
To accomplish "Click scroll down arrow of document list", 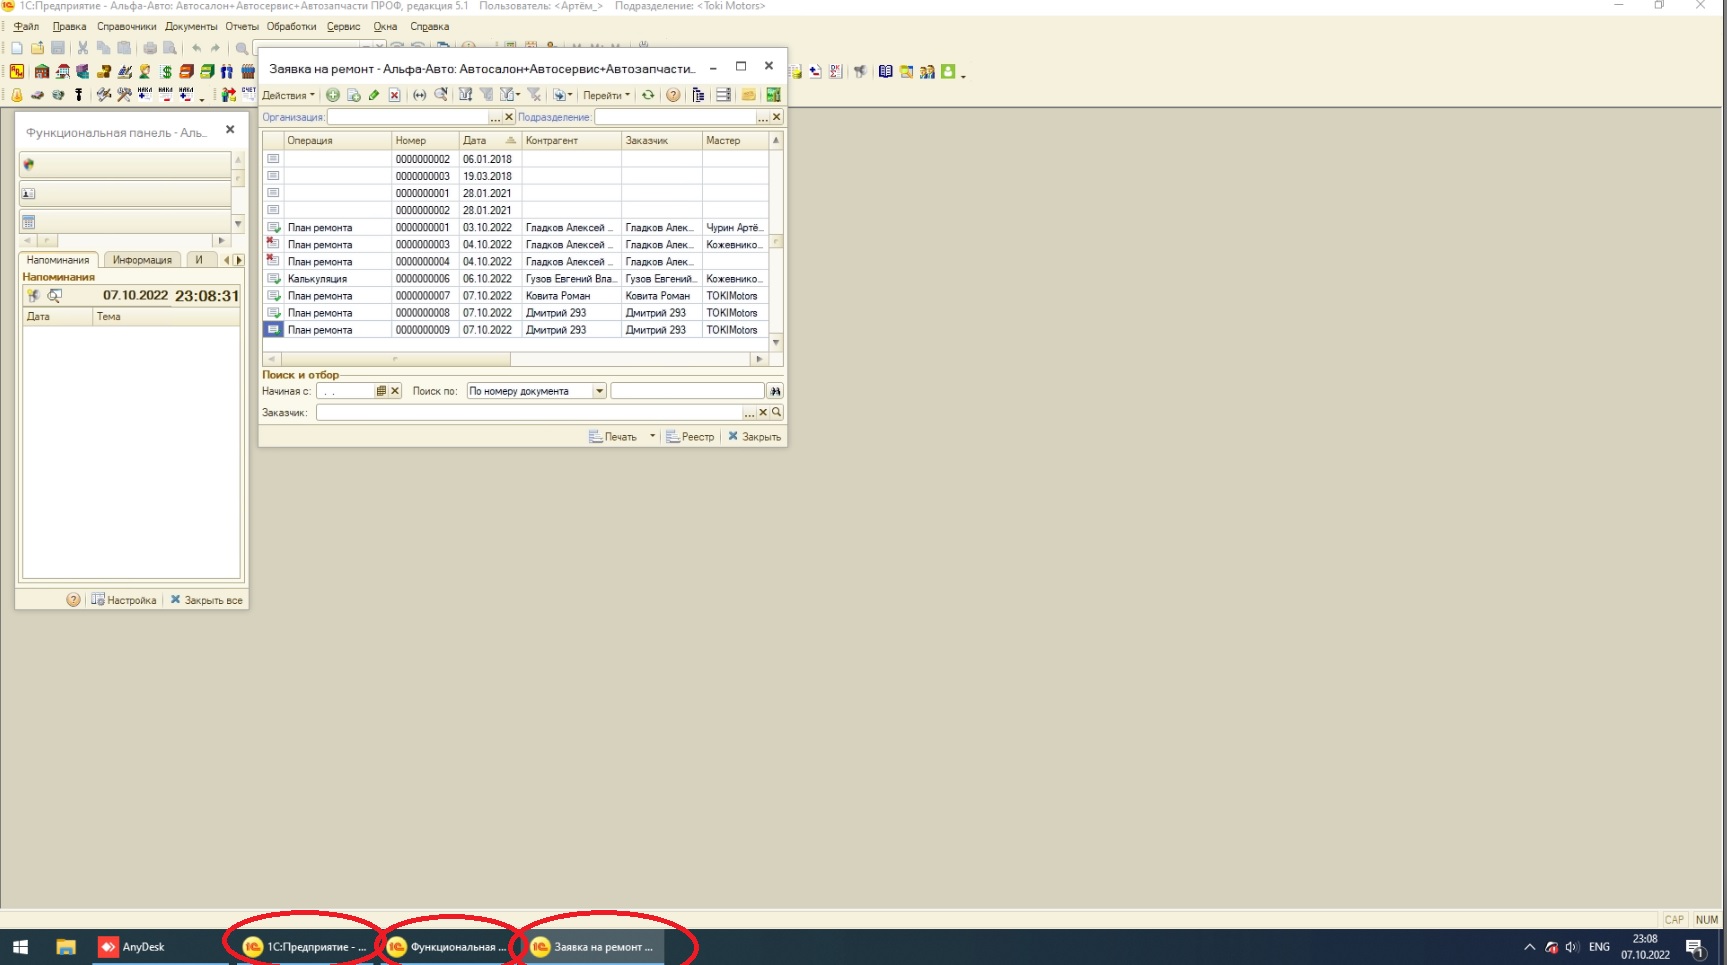I will point(776,343).
